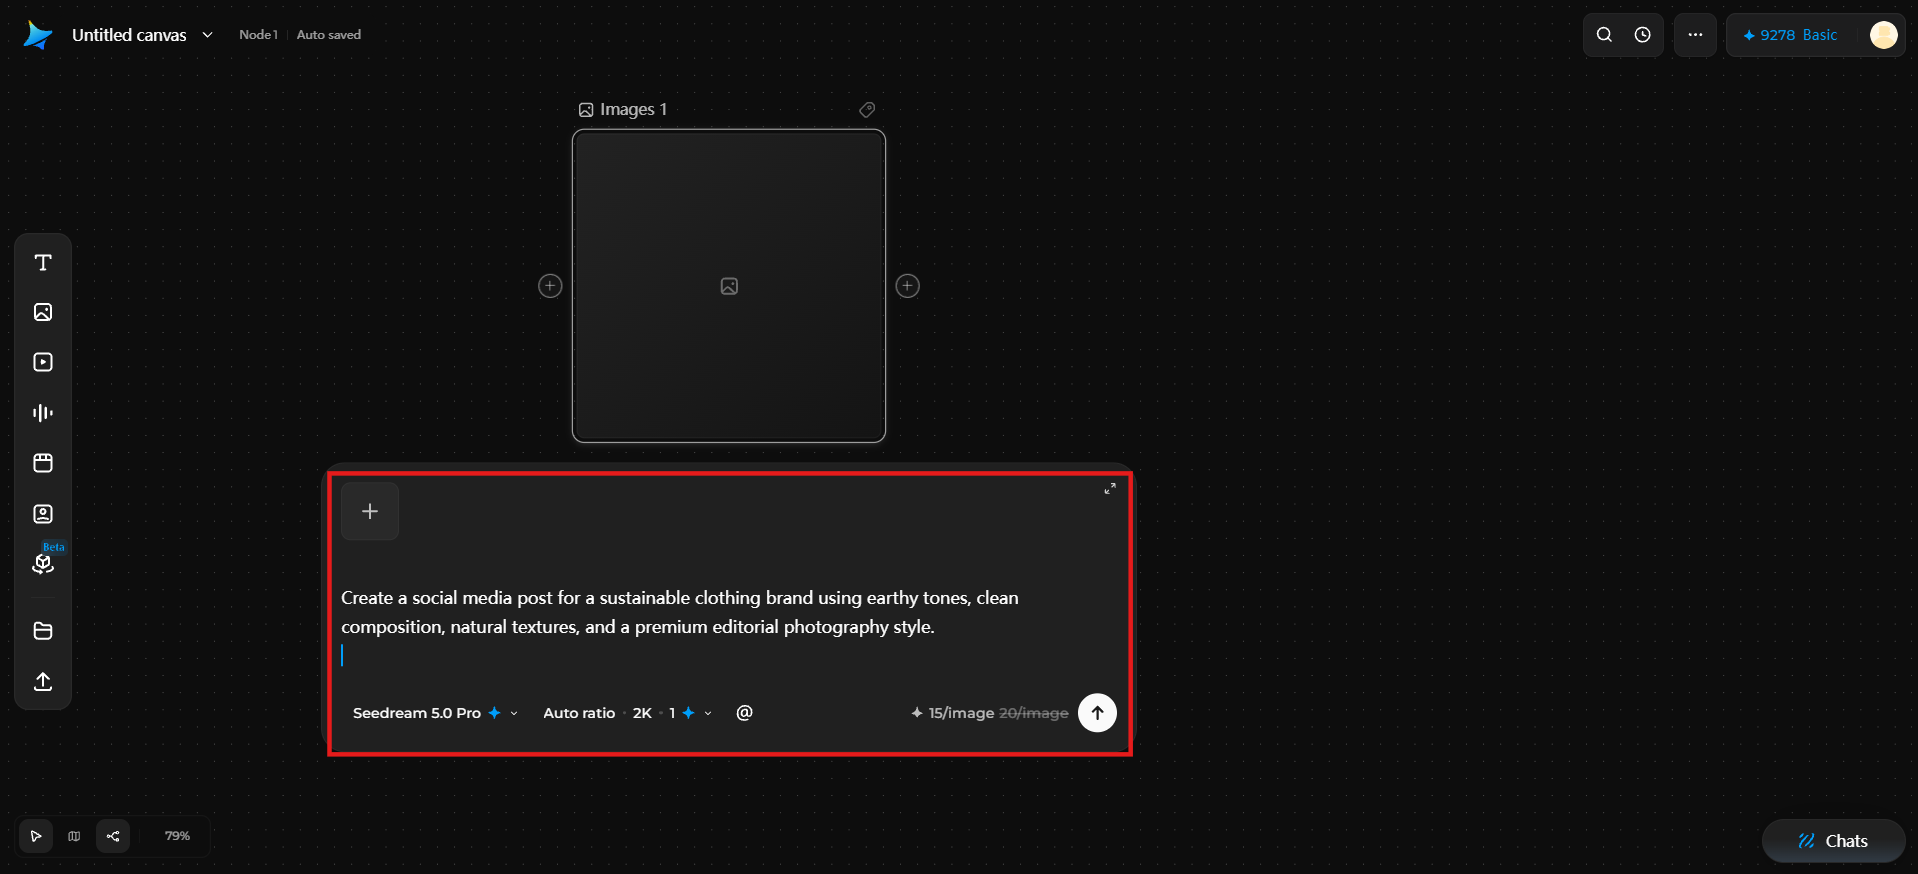The height and width of the screenshot is (874, 1918).
Task: Select the Video node tool in sidebar
Action: (x=43, y=362)
